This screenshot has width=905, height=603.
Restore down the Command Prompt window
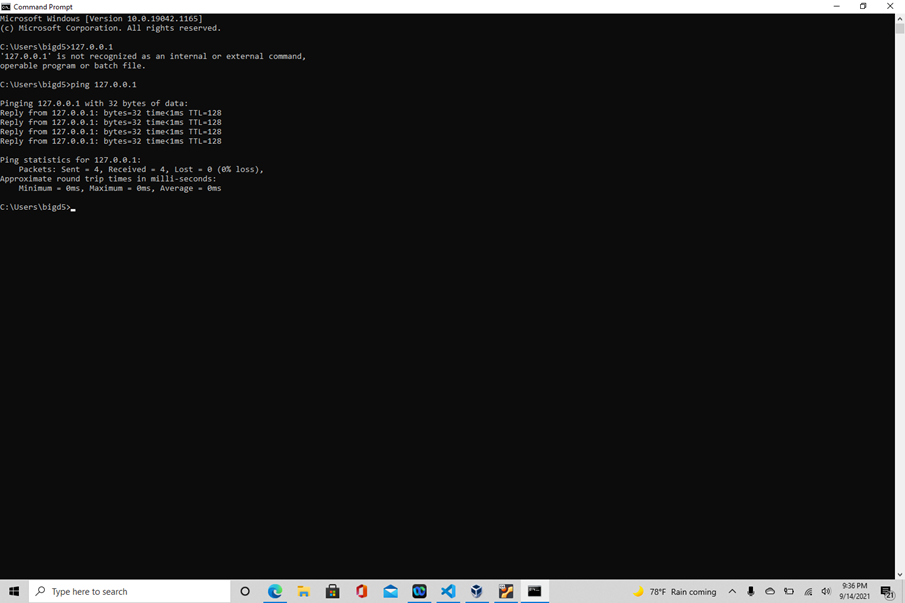click(863, 6)
